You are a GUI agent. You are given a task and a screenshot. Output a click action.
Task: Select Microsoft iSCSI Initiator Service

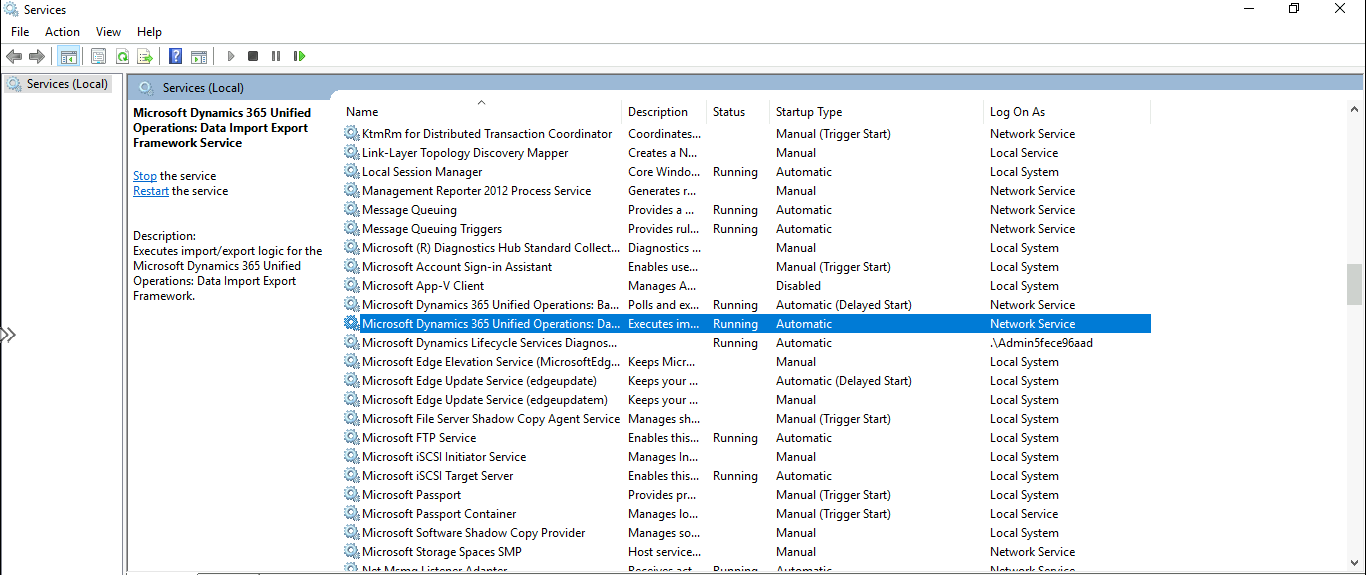(444, 457)
